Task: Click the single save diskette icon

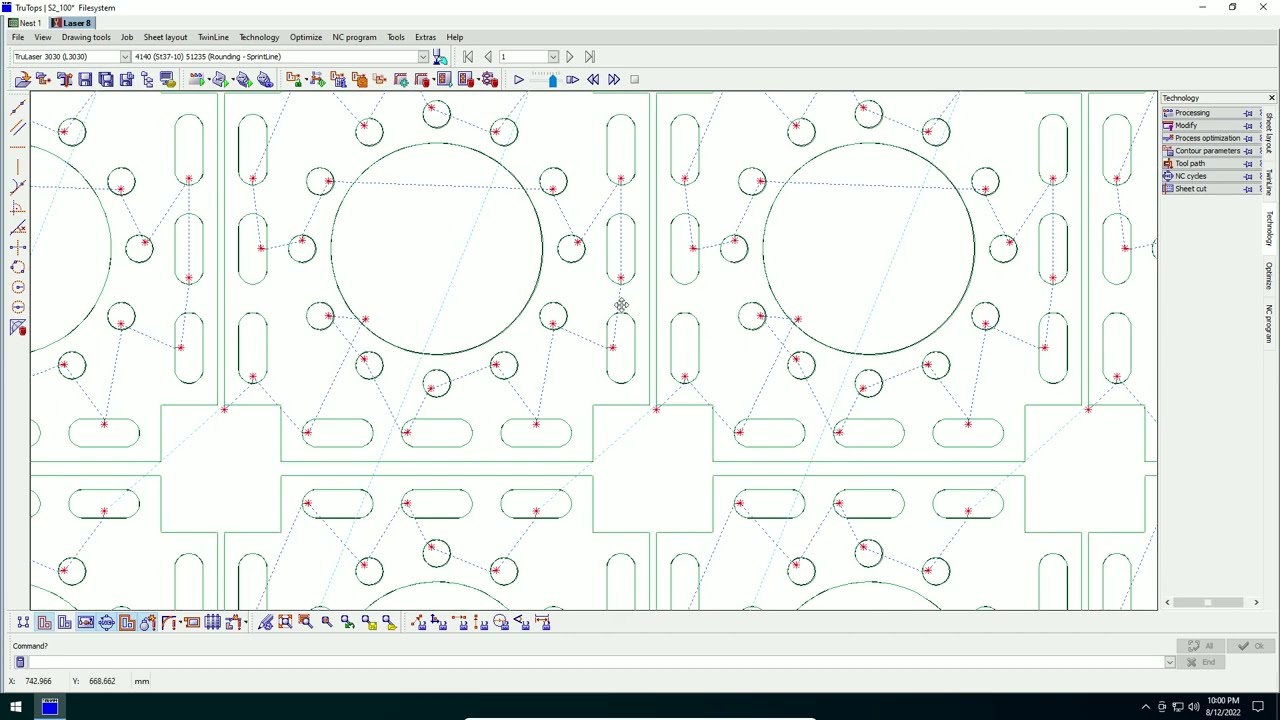Action: coord(85,79)
